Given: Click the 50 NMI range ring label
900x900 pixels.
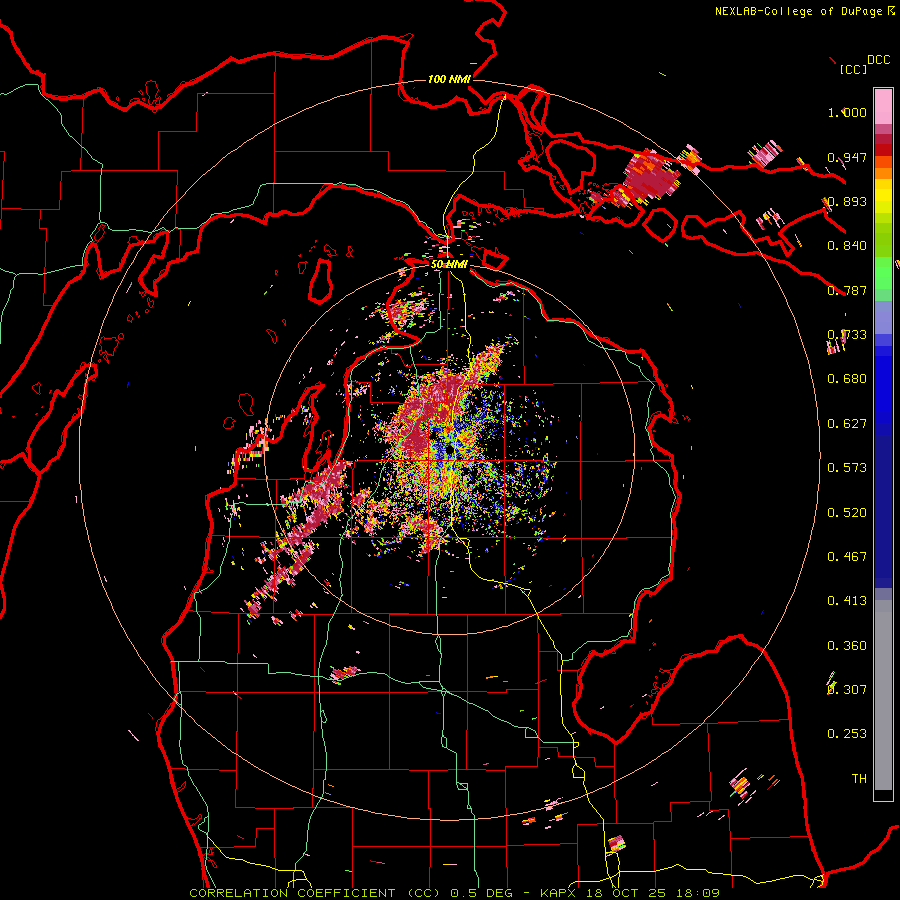Looking at the screenshot, I should (449, 265).
